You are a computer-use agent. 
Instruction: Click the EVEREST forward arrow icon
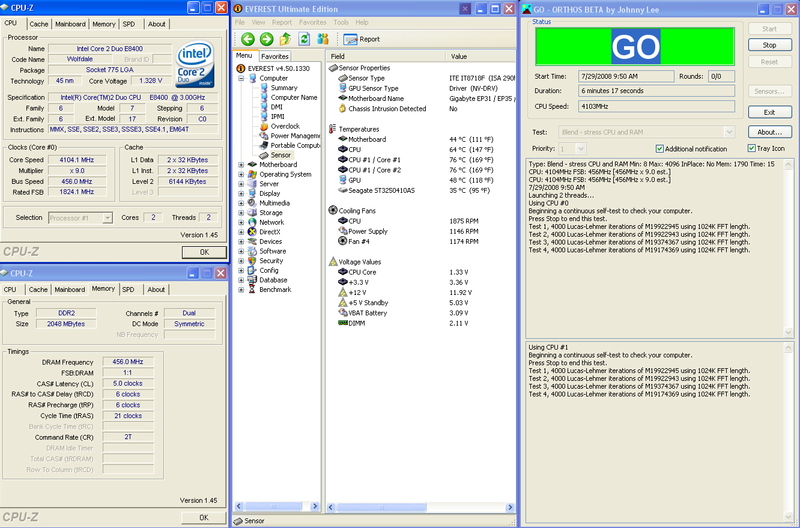coord(266,39)
